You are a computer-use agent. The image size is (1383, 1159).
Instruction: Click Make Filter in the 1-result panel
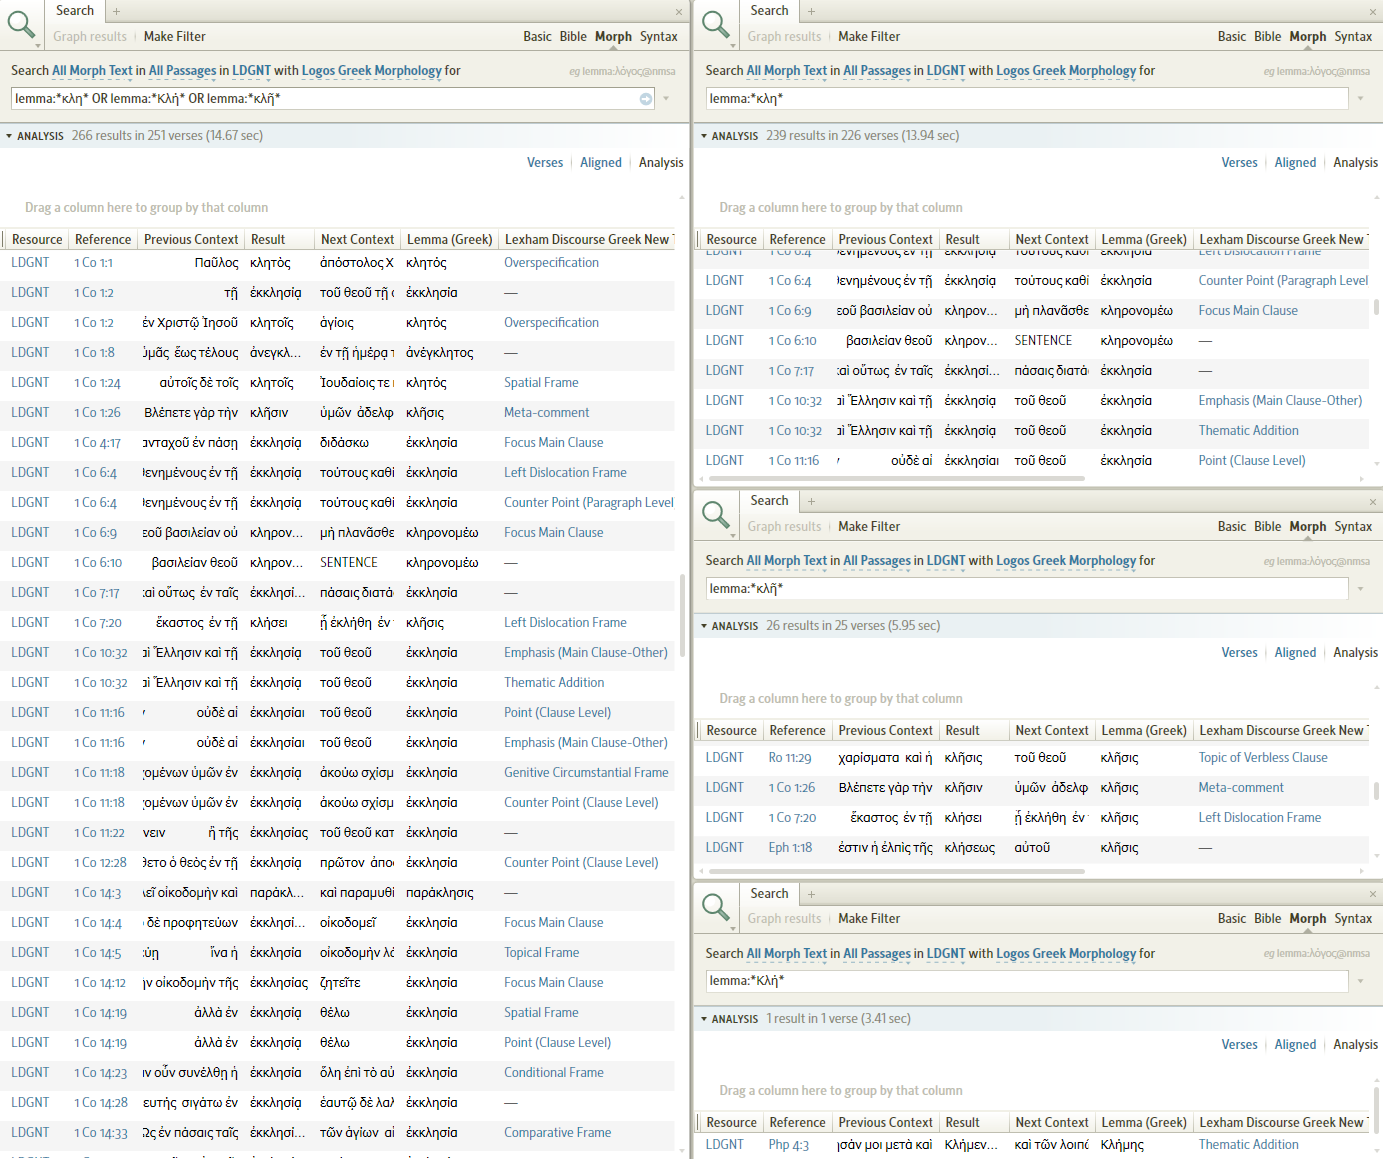pos(869,919)
